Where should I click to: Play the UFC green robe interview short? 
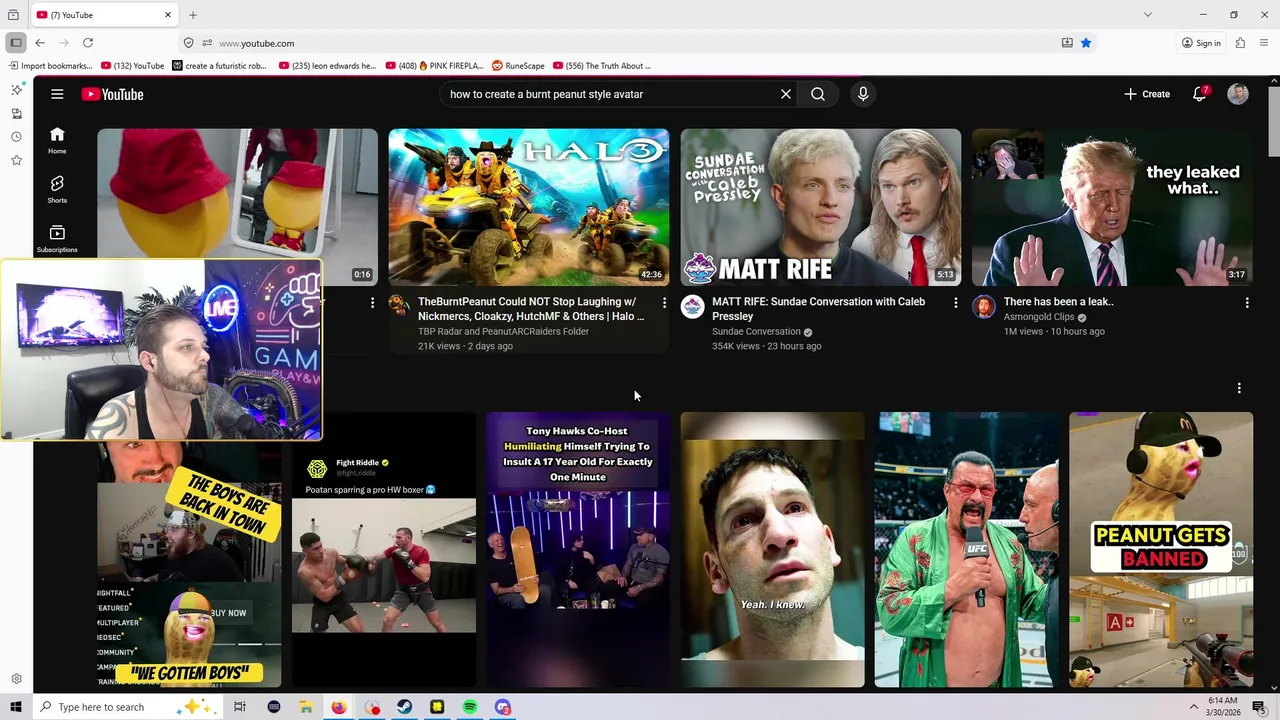(x=967, y=549)
